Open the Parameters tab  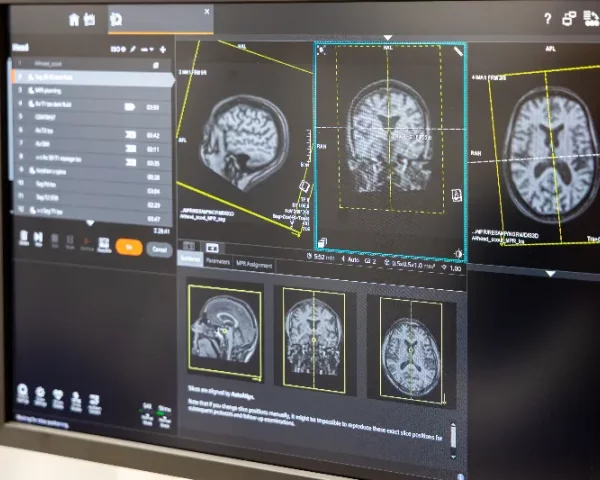click(217, 261)
